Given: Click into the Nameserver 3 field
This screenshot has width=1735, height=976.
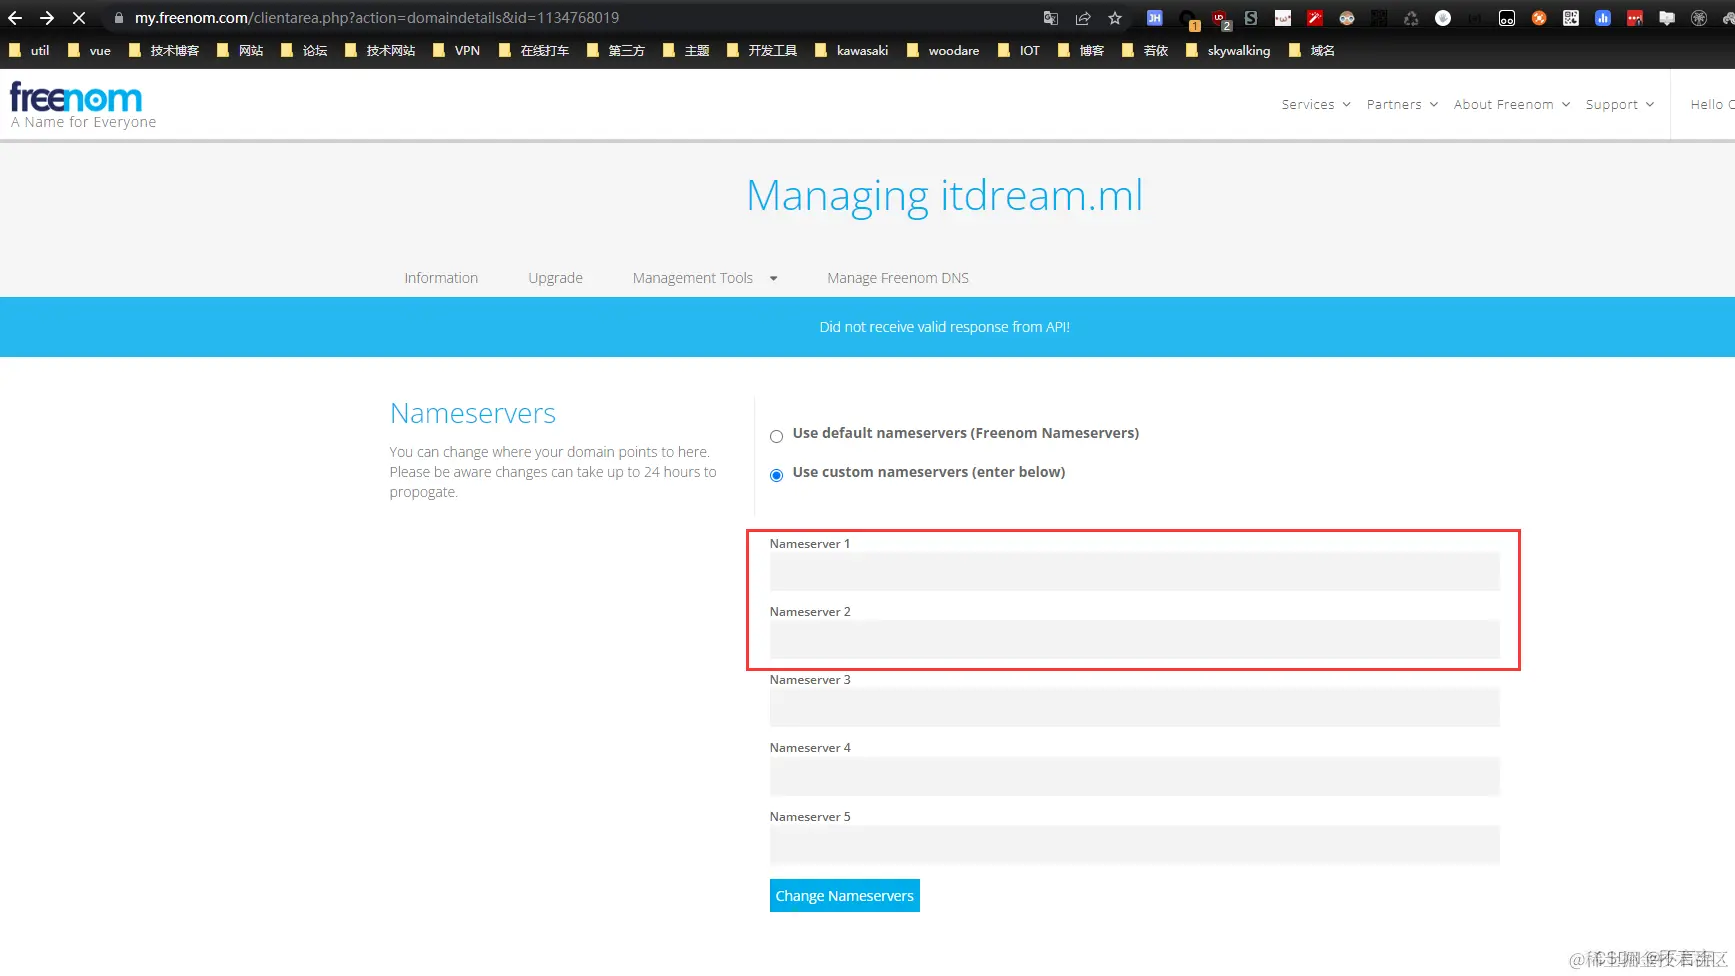Looking at the screenshot, I should tap(1135, 708).
